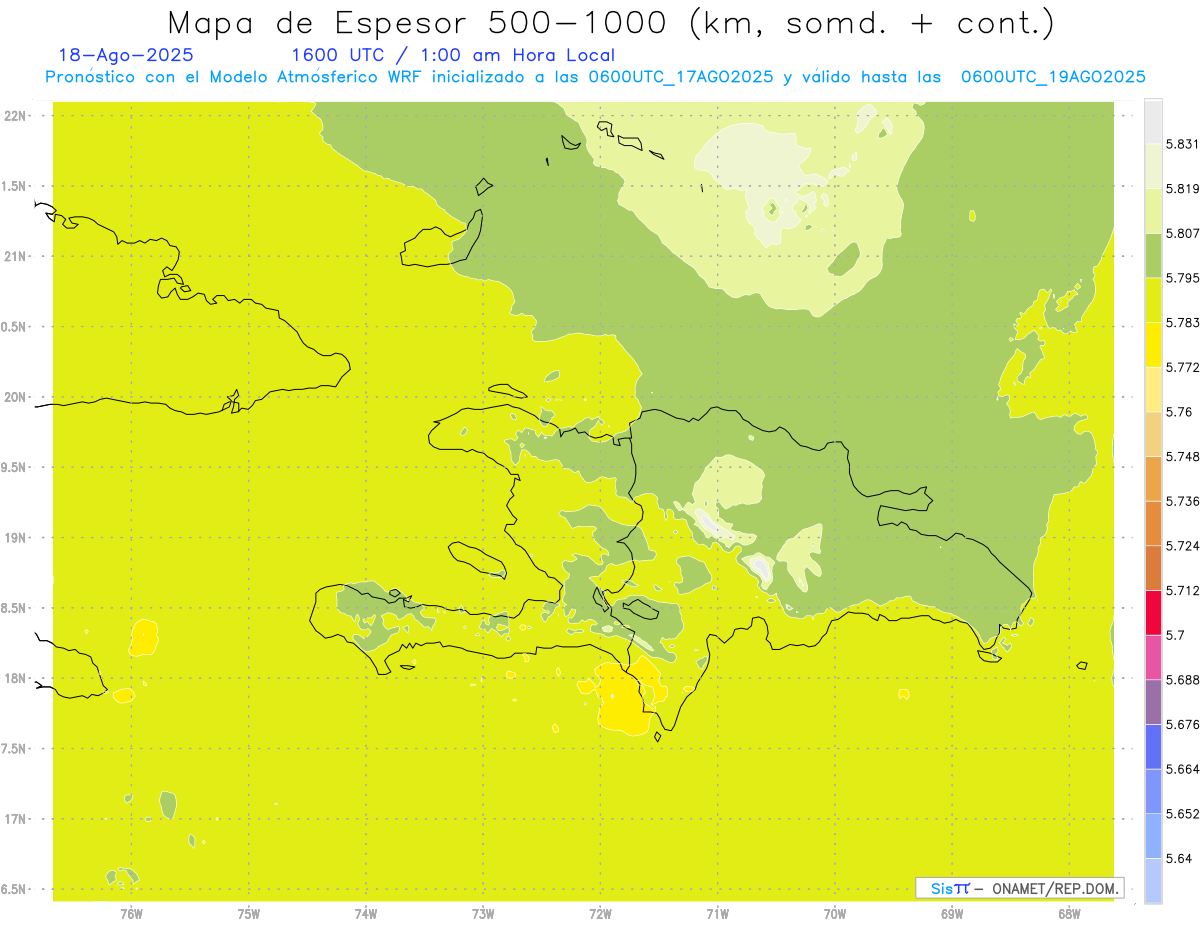The height and width of the screenshot is (927, 1200).
Task: Click the longitude axis label 75W
Action: click(x=249, y=913)
